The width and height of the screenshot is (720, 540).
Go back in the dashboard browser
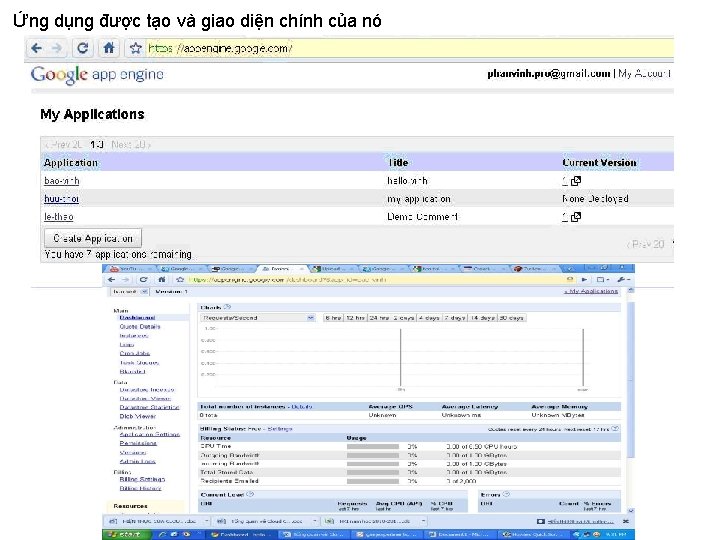[x=112, y=280]
